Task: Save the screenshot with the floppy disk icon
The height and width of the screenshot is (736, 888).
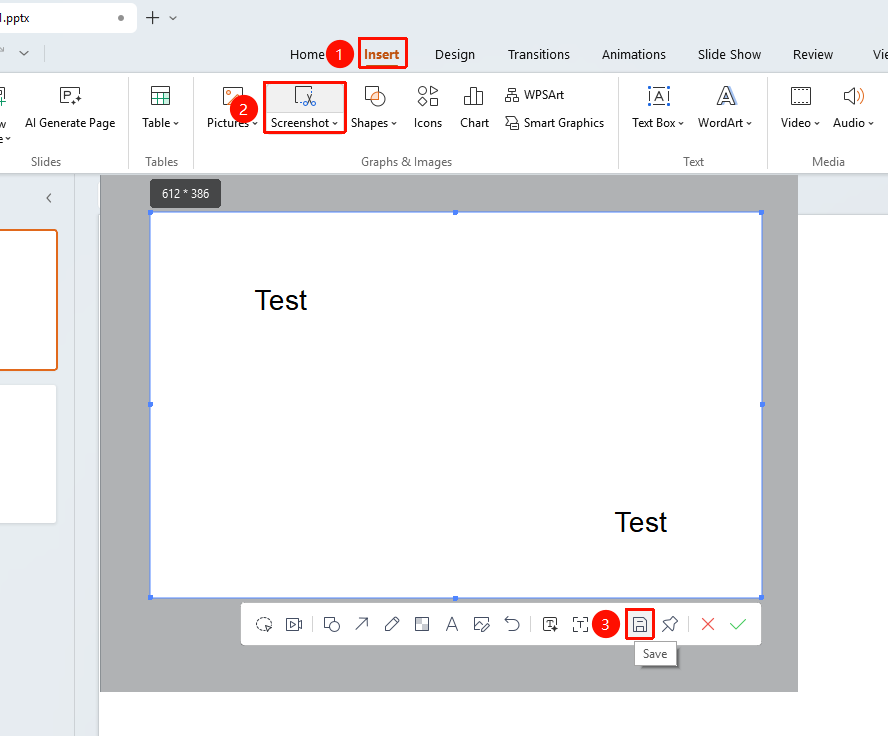Action: [639, 624]
